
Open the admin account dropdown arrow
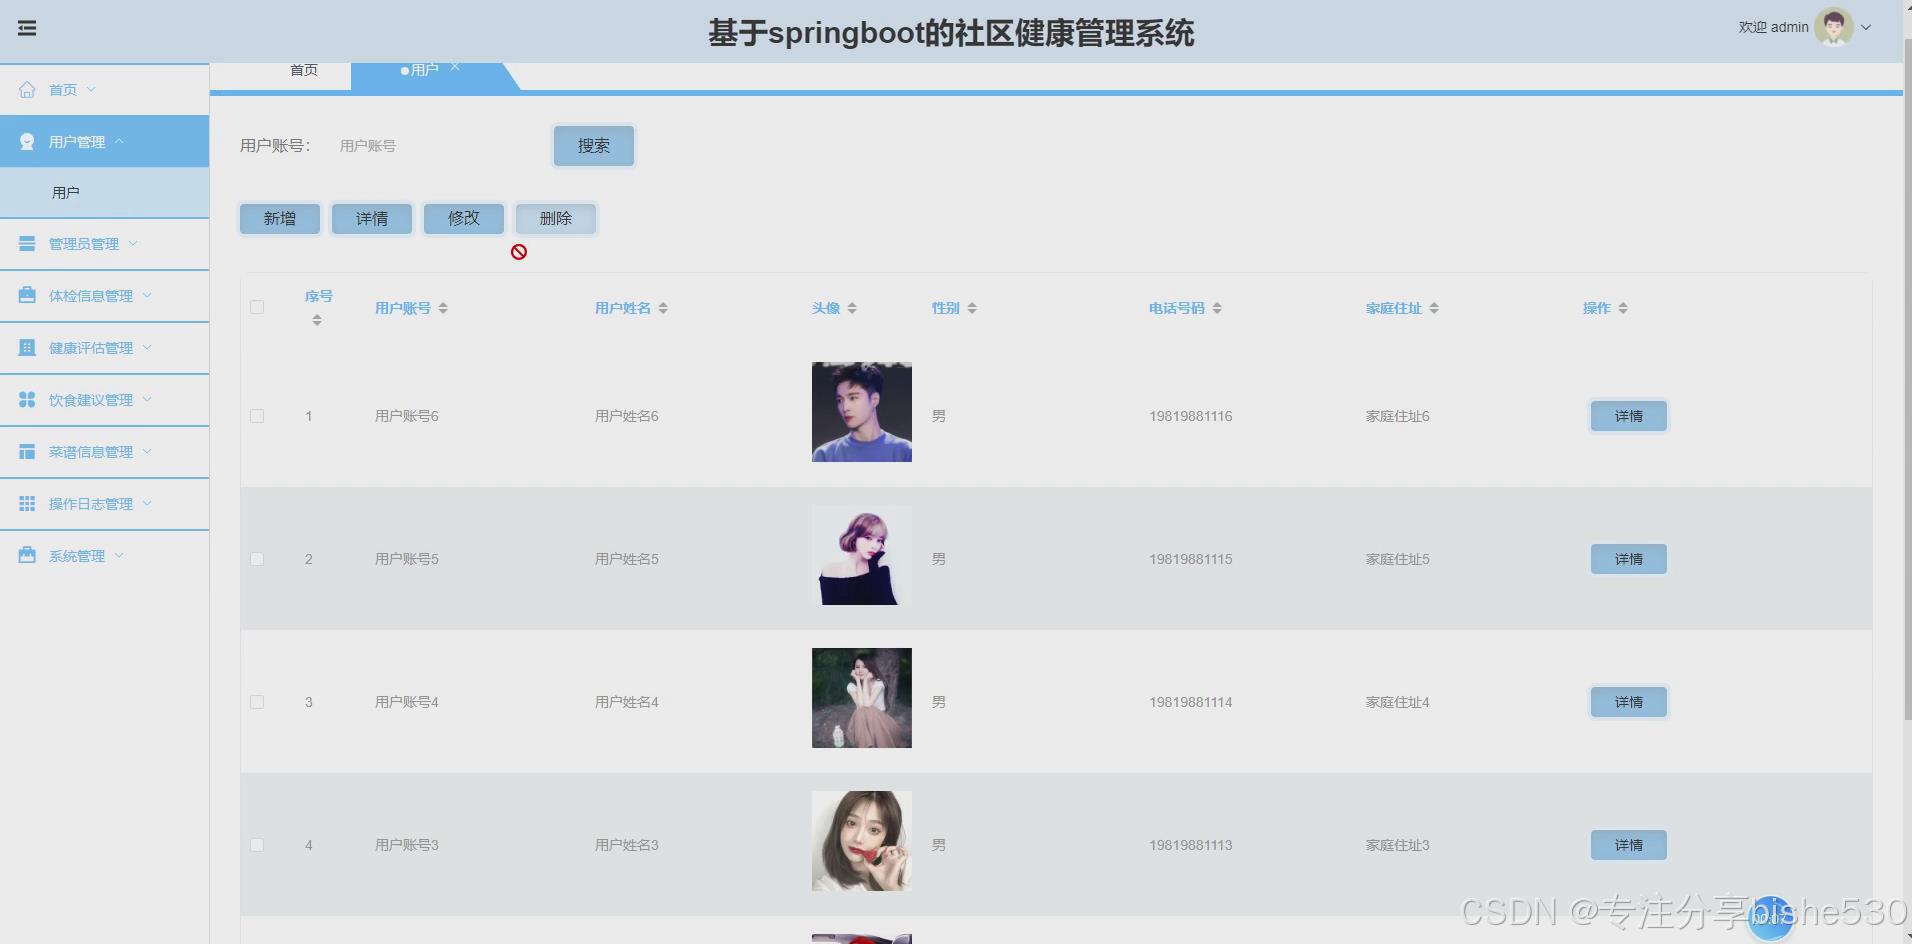point(1866,28)
